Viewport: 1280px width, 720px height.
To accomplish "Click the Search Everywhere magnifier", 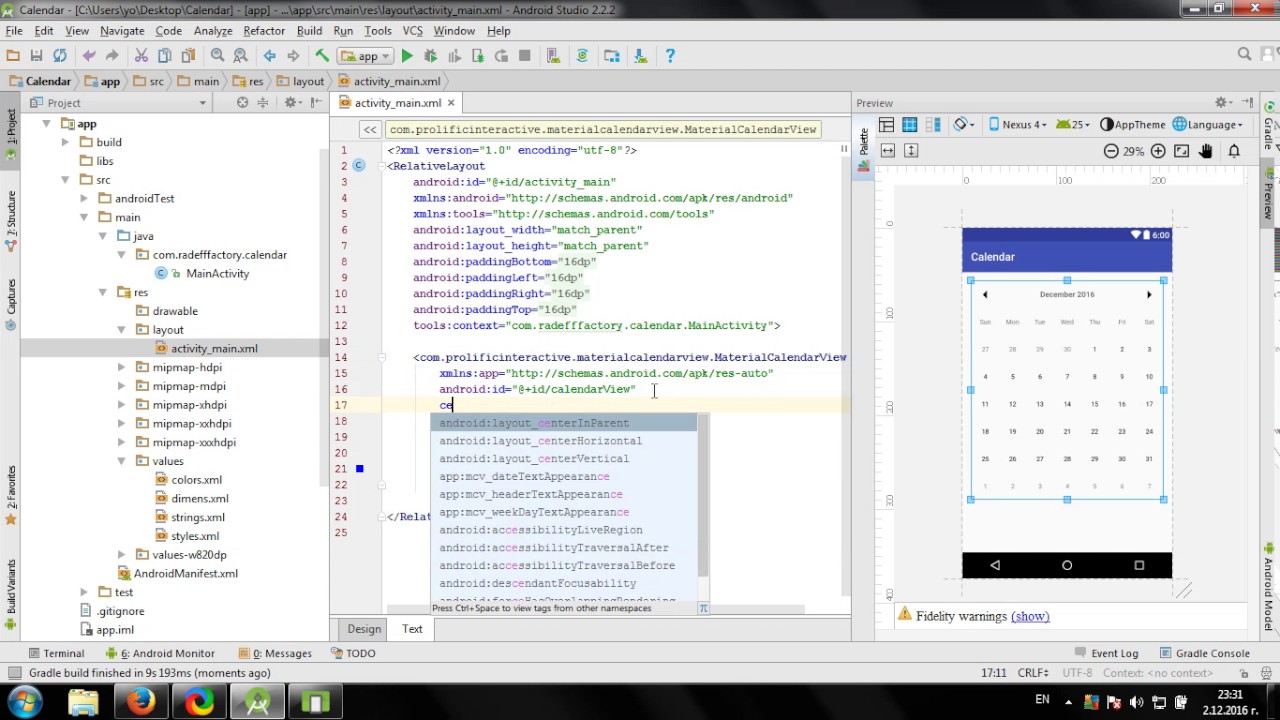I will tap(1244, 55).
